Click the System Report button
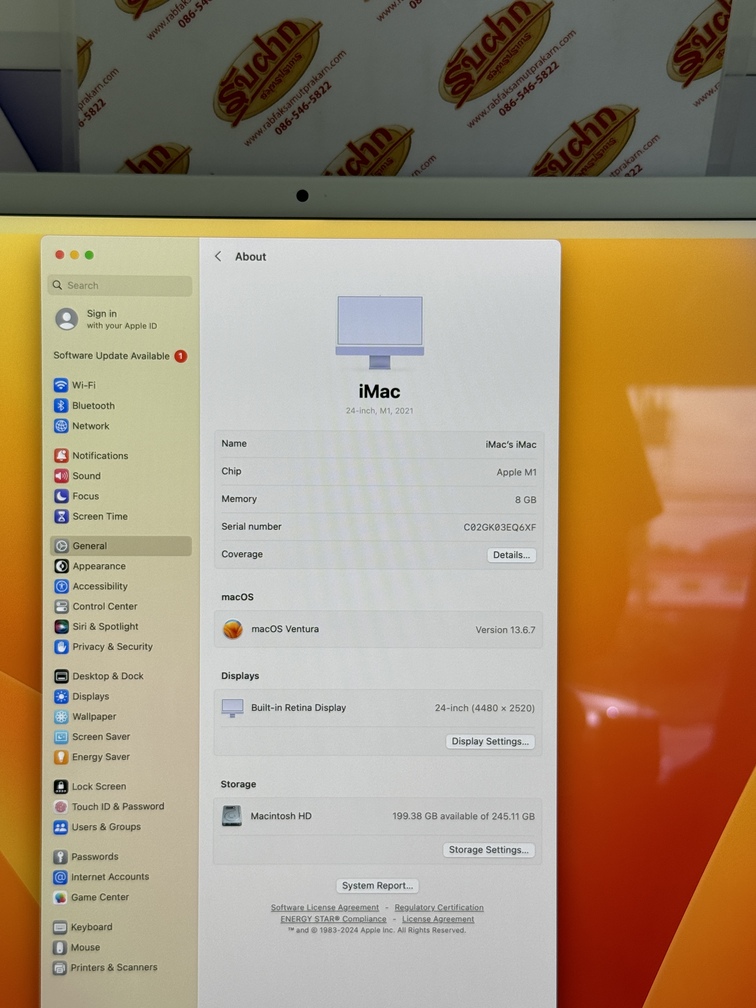This screenshot has width=756, height=1008. (x=377, y=886)
